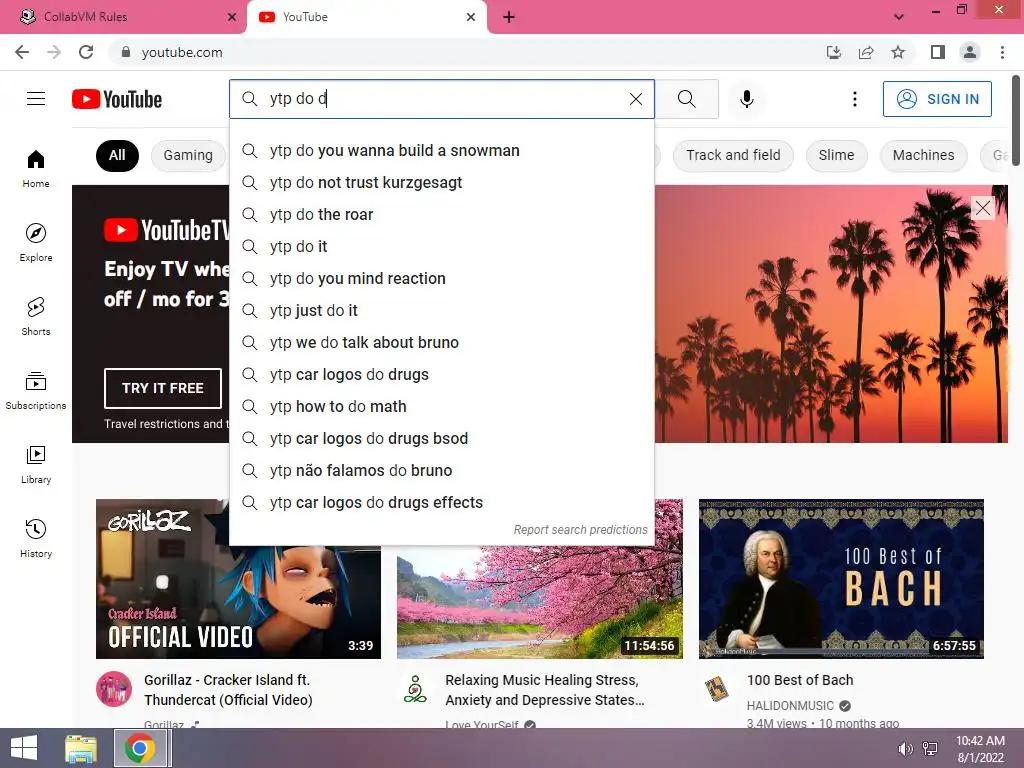Click the magnifier search submit button

coord(686,99)
